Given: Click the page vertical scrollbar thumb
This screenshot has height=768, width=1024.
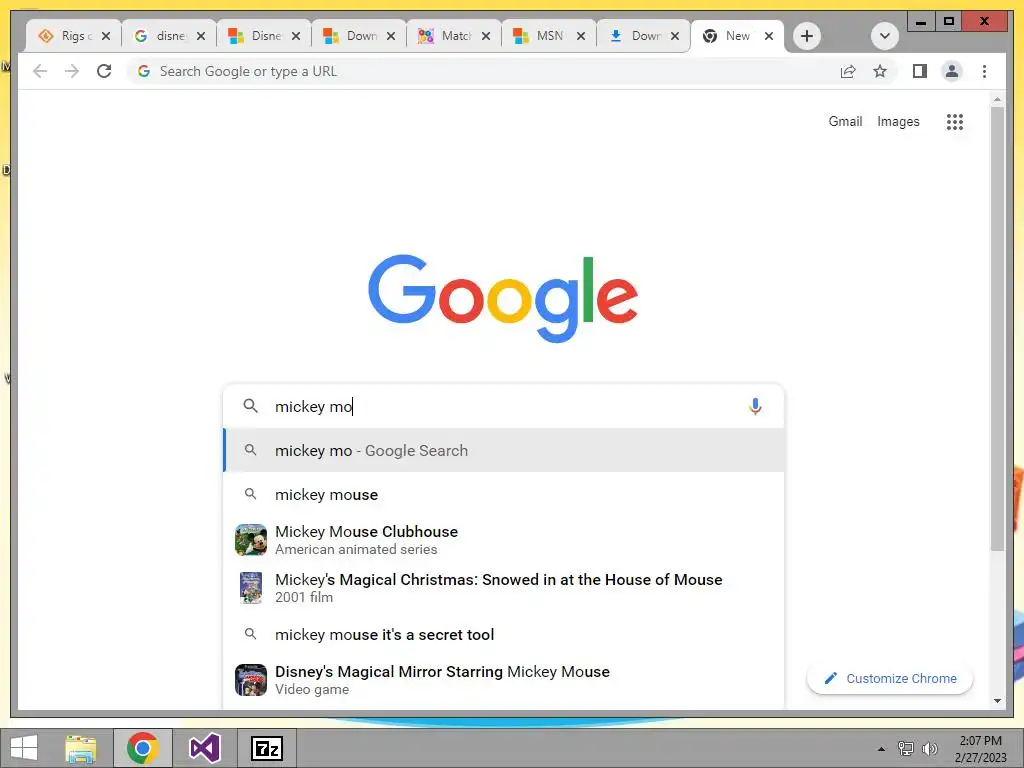Looking at the screenshot, I should coord(997,328).
